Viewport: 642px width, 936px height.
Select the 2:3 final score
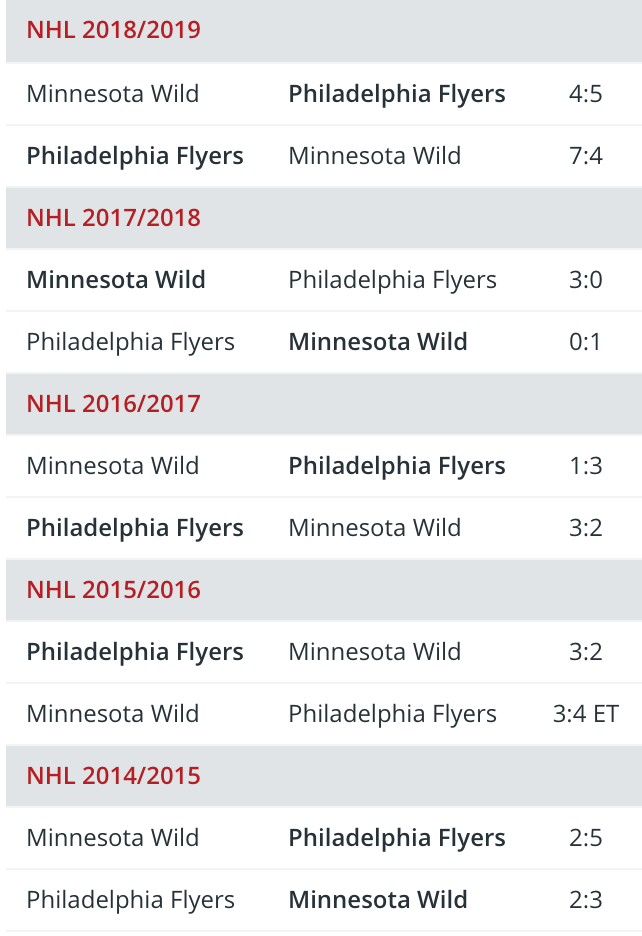pos(585,900)
